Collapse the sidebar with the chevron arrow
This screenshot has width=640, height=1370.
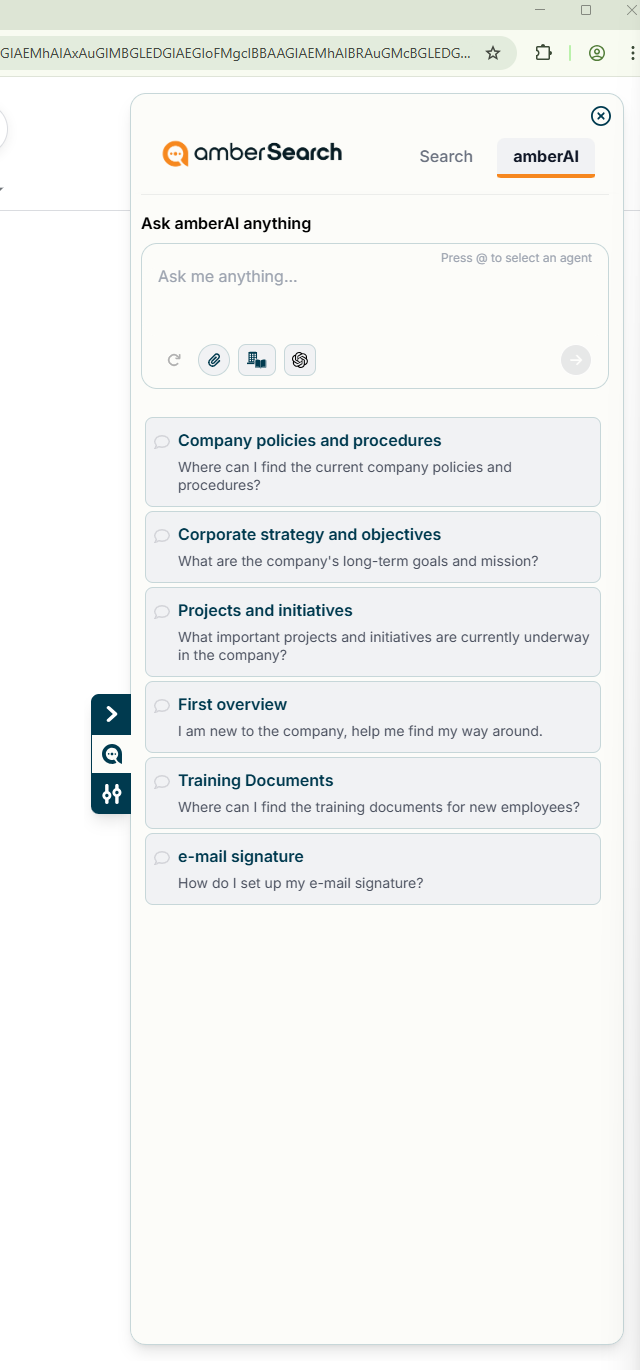pos(112,714)
